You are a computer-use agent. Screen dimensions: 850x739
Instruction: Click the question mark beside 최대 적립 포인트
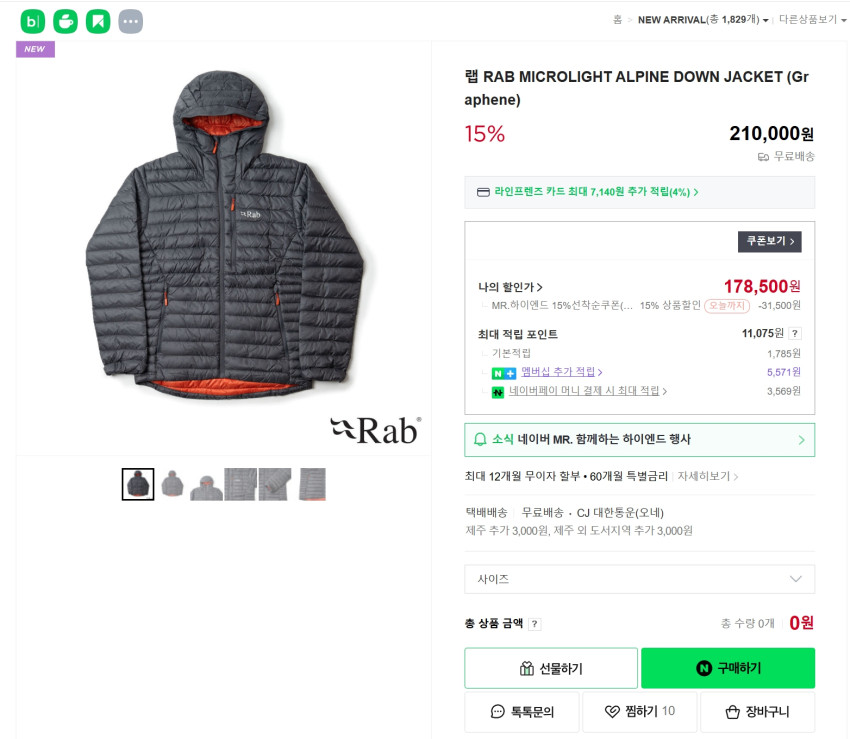pos(795,334)
